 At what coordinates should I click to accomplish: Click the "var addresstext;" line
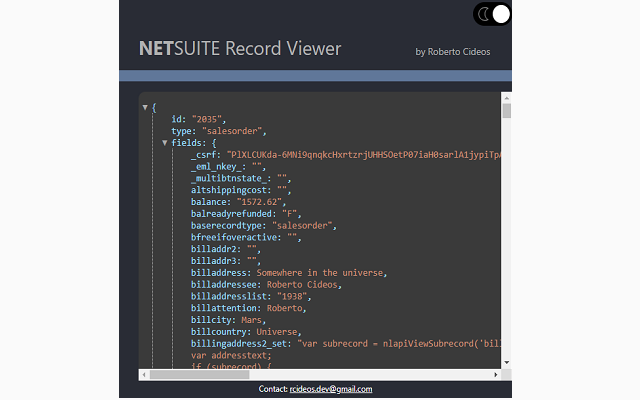231,356
